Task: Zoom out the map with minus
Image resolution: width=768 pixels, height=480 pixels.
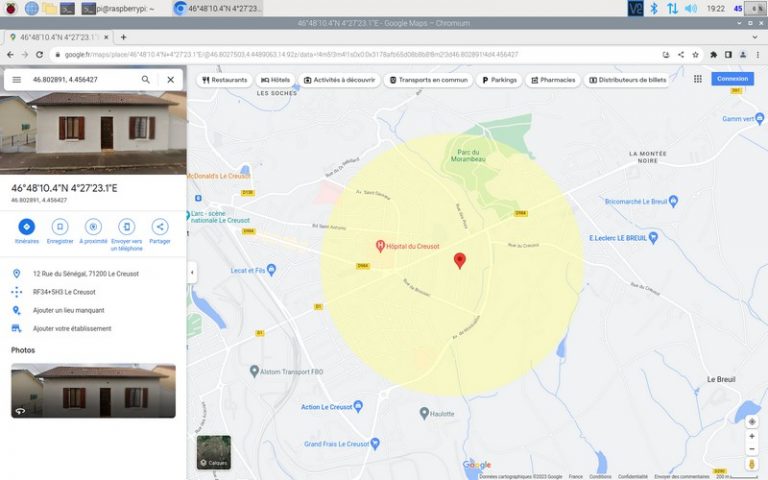Action: (752, 448)
